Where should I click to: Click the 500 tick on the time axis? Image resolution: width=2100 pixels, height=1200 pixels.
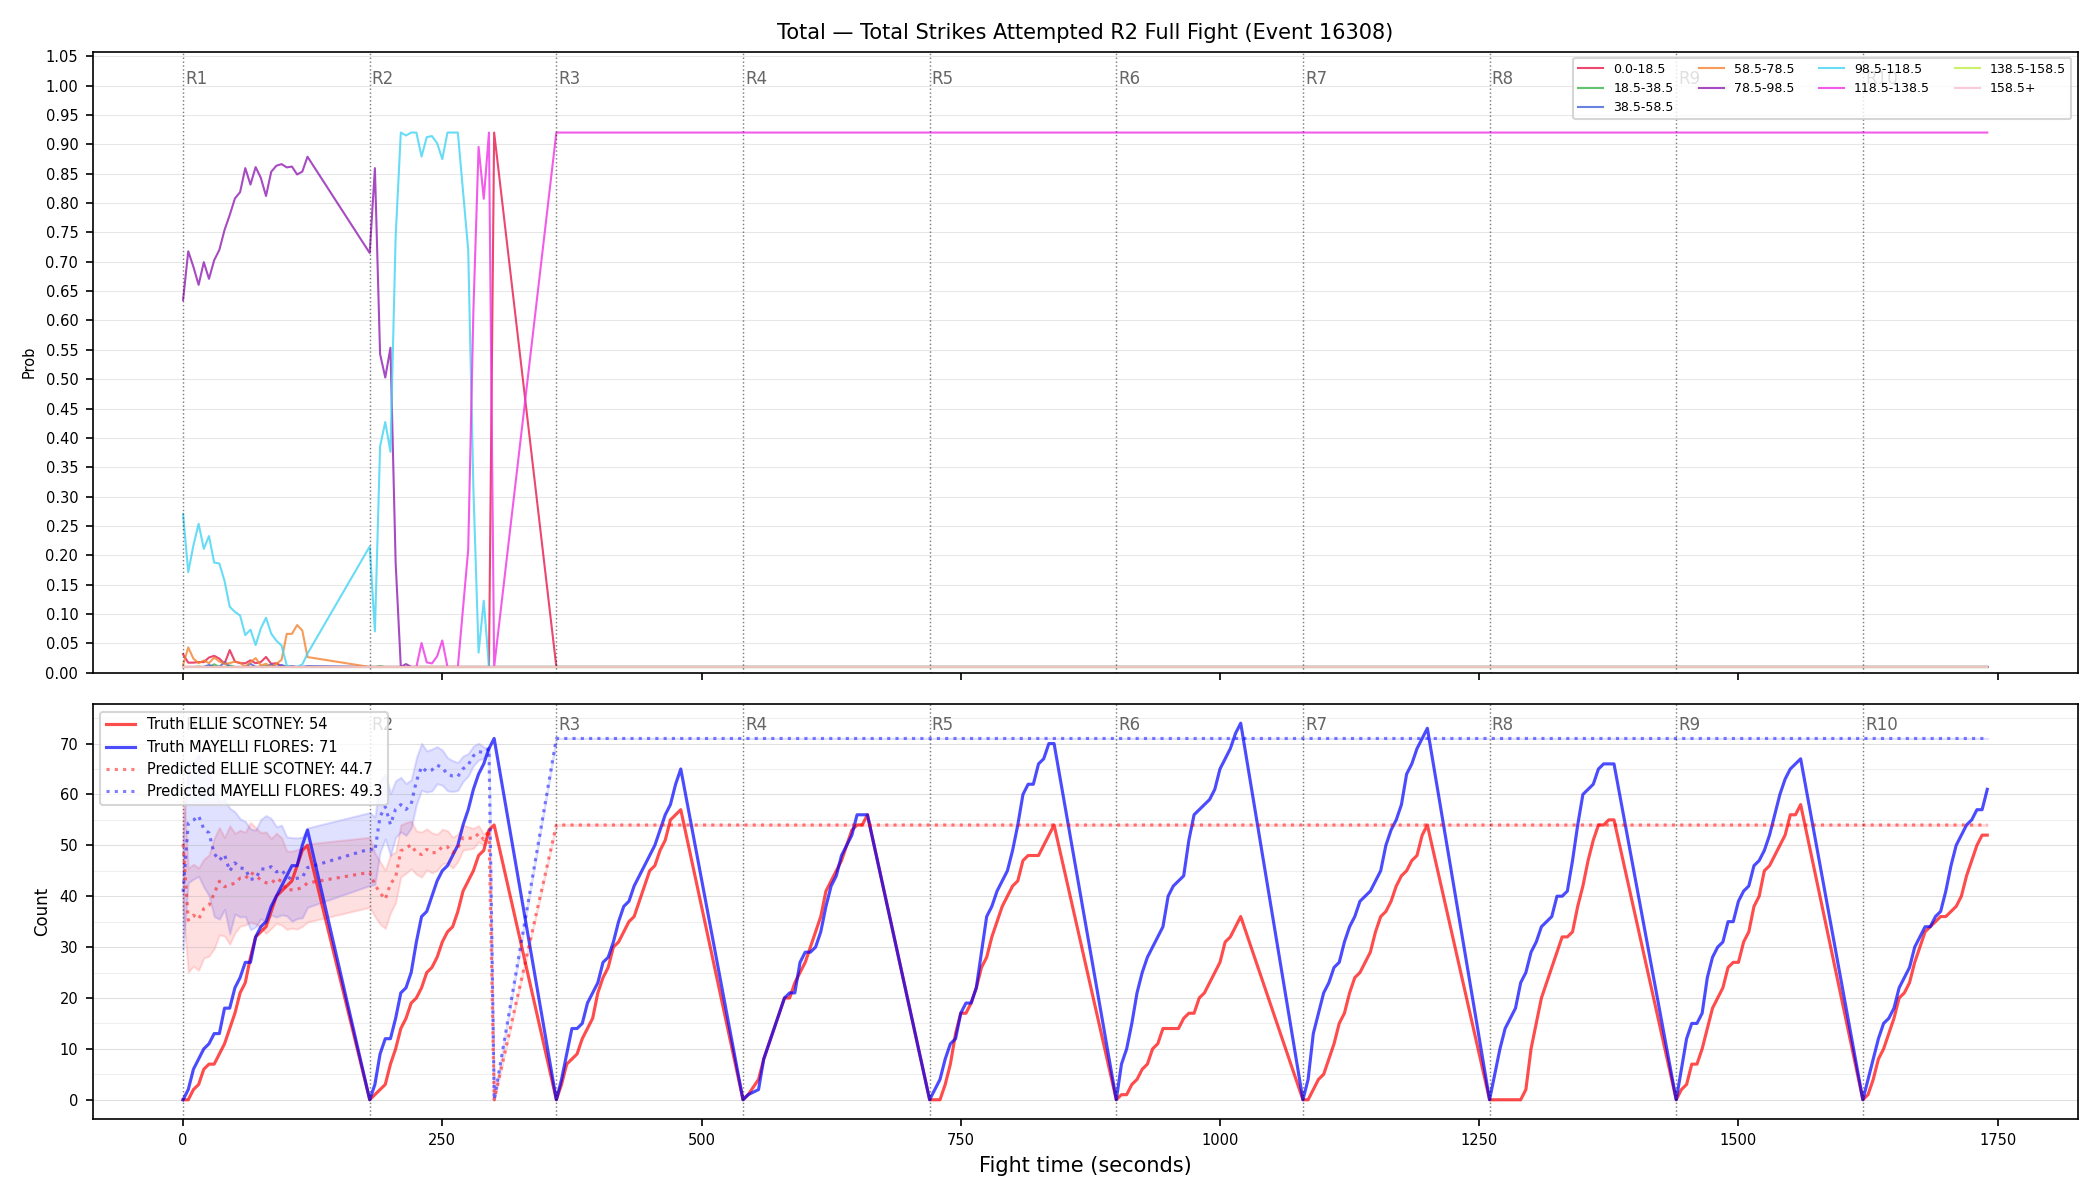(701, 1139)
